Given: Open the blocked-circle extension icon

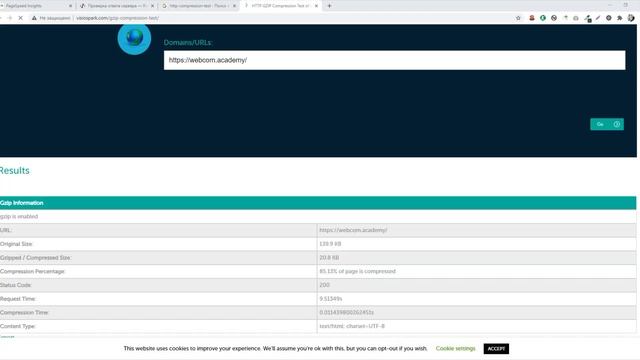Looking at the screenshot, I should [x=553, y=18].
